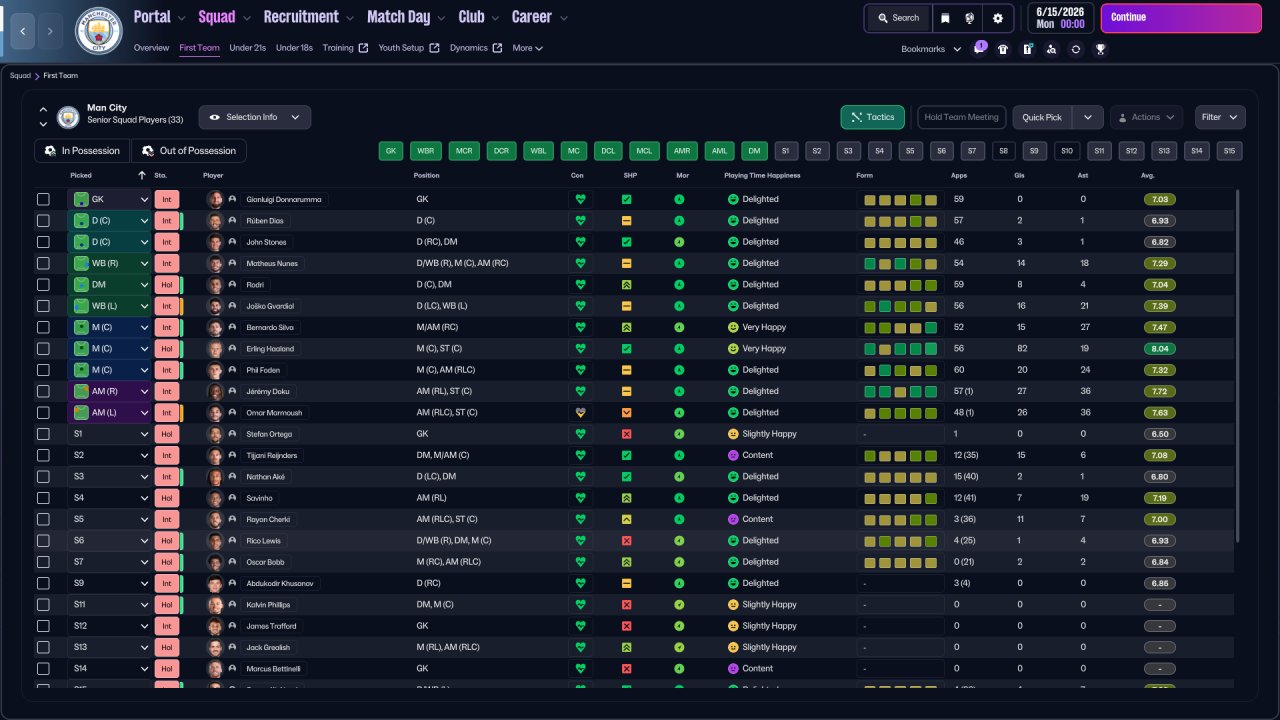Viewport: 1280px width, 720px height.
Task: Click Savinho's player portrait
Action: [x=214, y=498]
